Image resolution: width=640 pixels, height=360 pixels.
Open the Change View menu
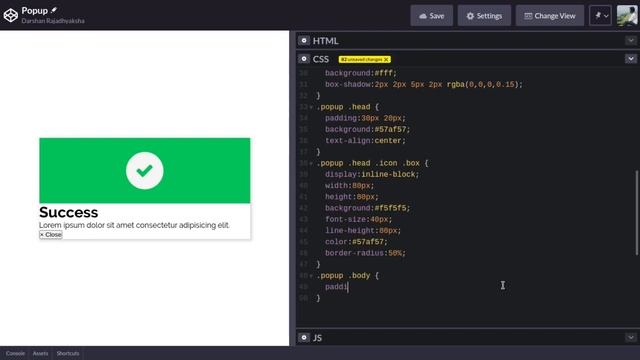[x=550, y=16]
